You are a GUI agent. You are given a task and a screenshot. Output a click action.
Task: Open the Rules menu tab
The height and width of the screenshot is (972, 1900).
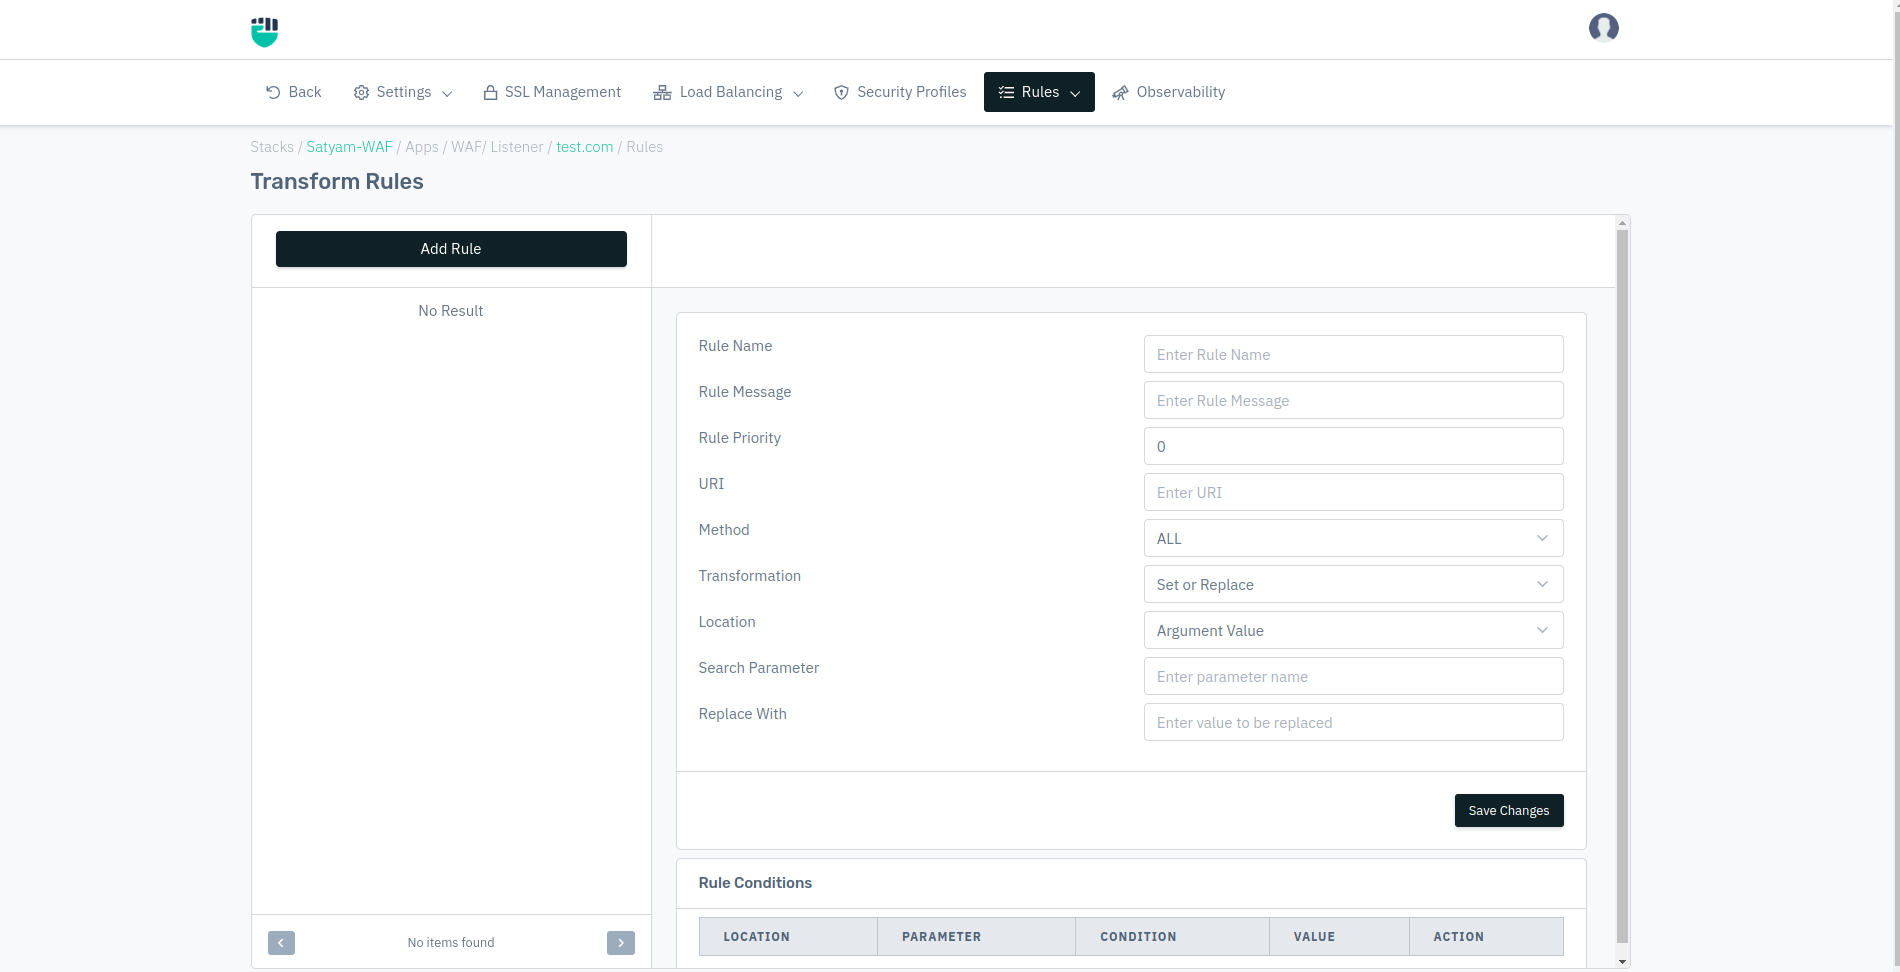pyautogui.click(x=1039, y=92)
